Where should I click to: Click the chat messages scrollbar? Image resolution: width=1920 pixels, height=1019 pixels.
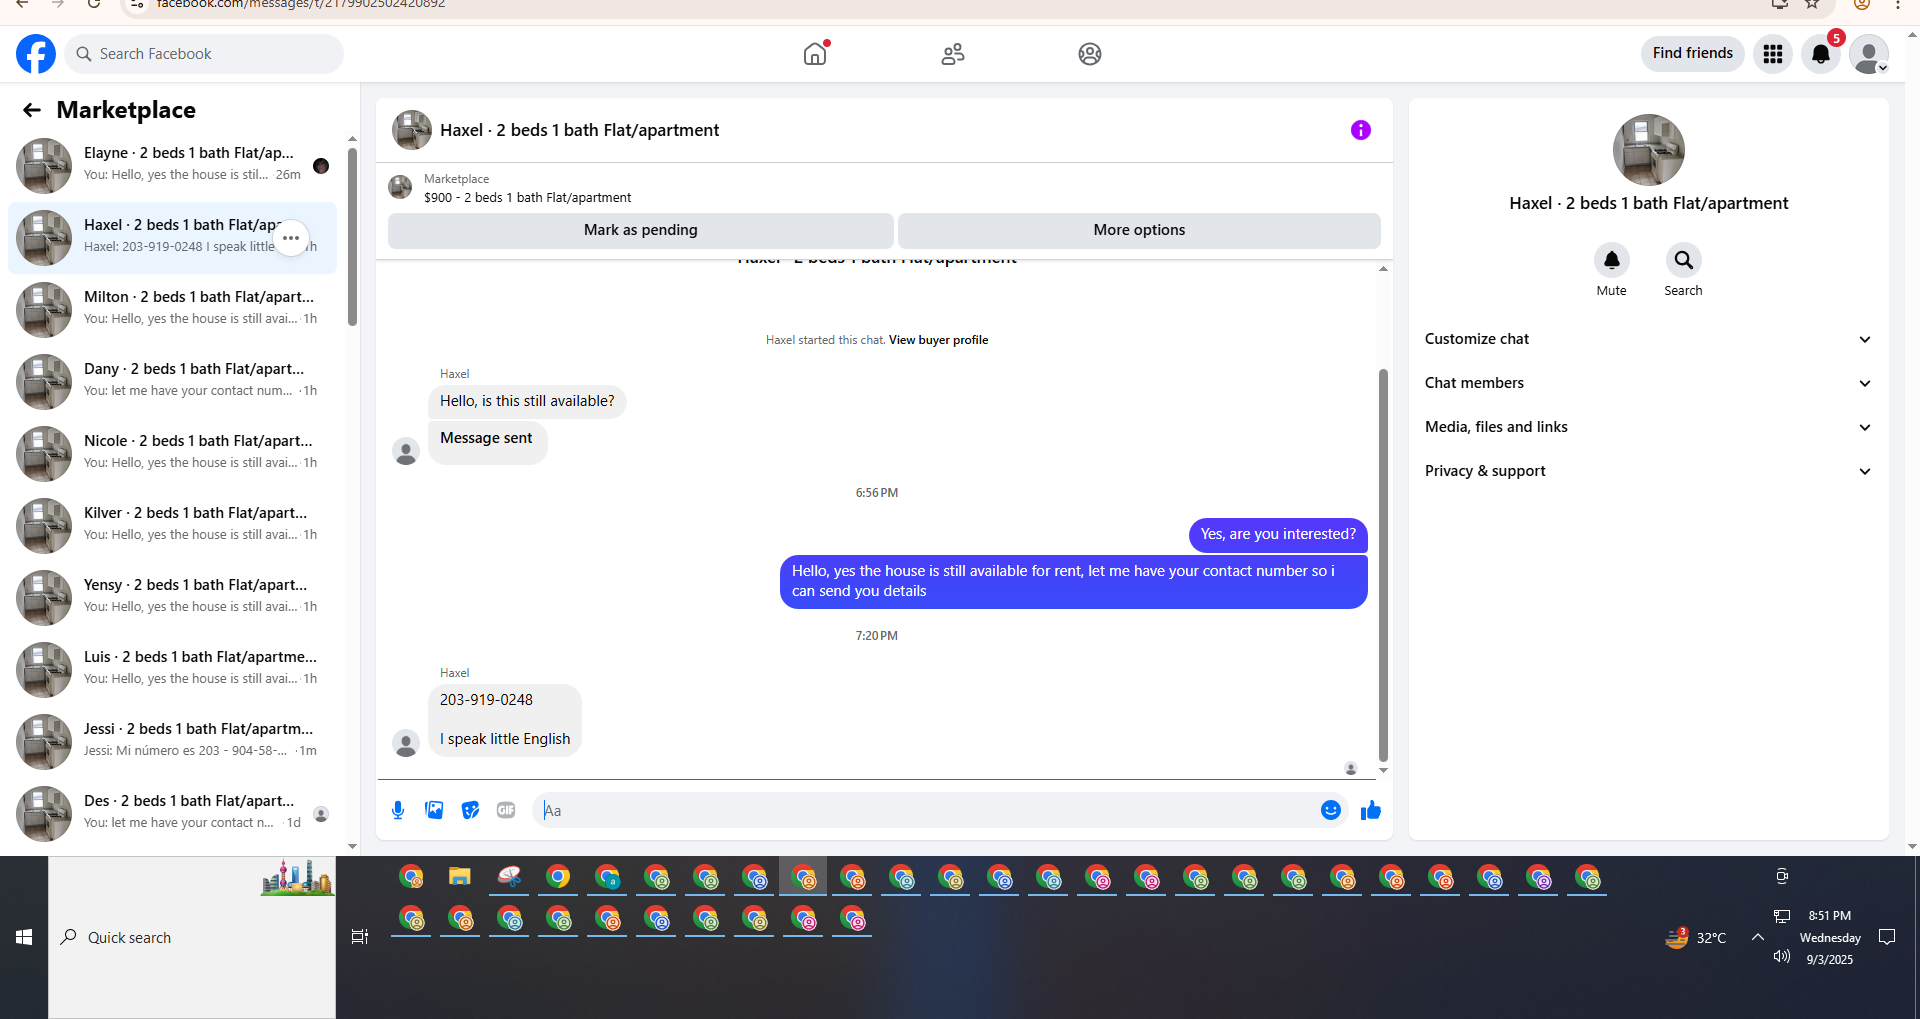1383,565
